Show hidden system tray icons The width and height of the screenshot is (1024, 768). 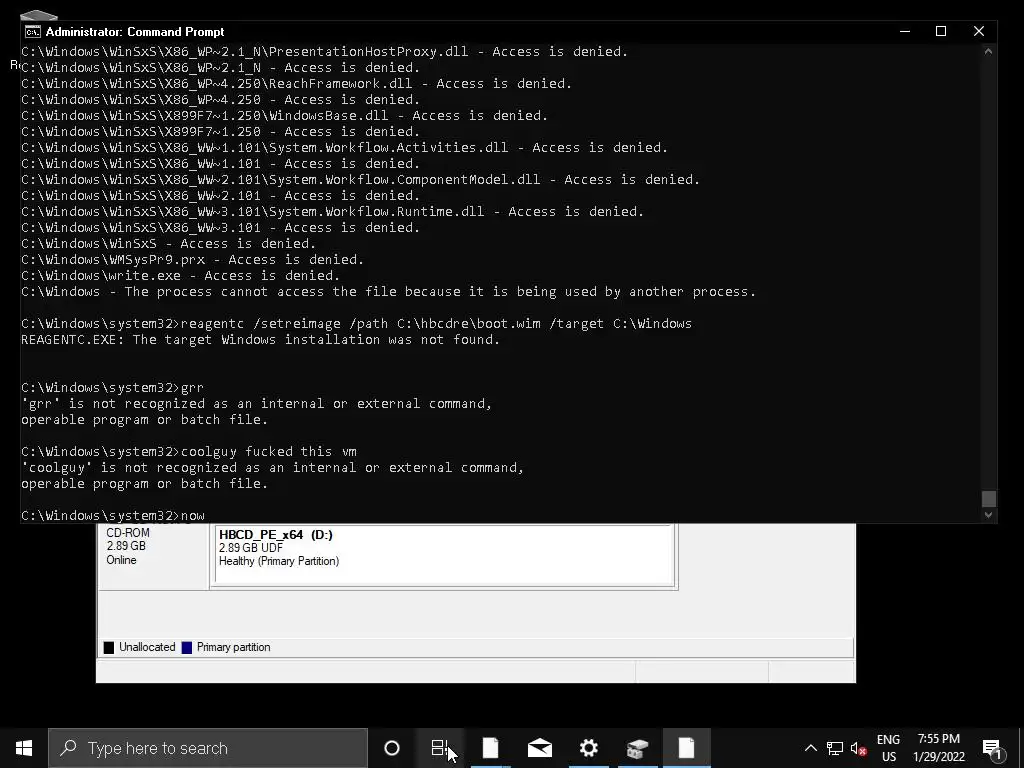pyautogui.click(x=810, y=748)
